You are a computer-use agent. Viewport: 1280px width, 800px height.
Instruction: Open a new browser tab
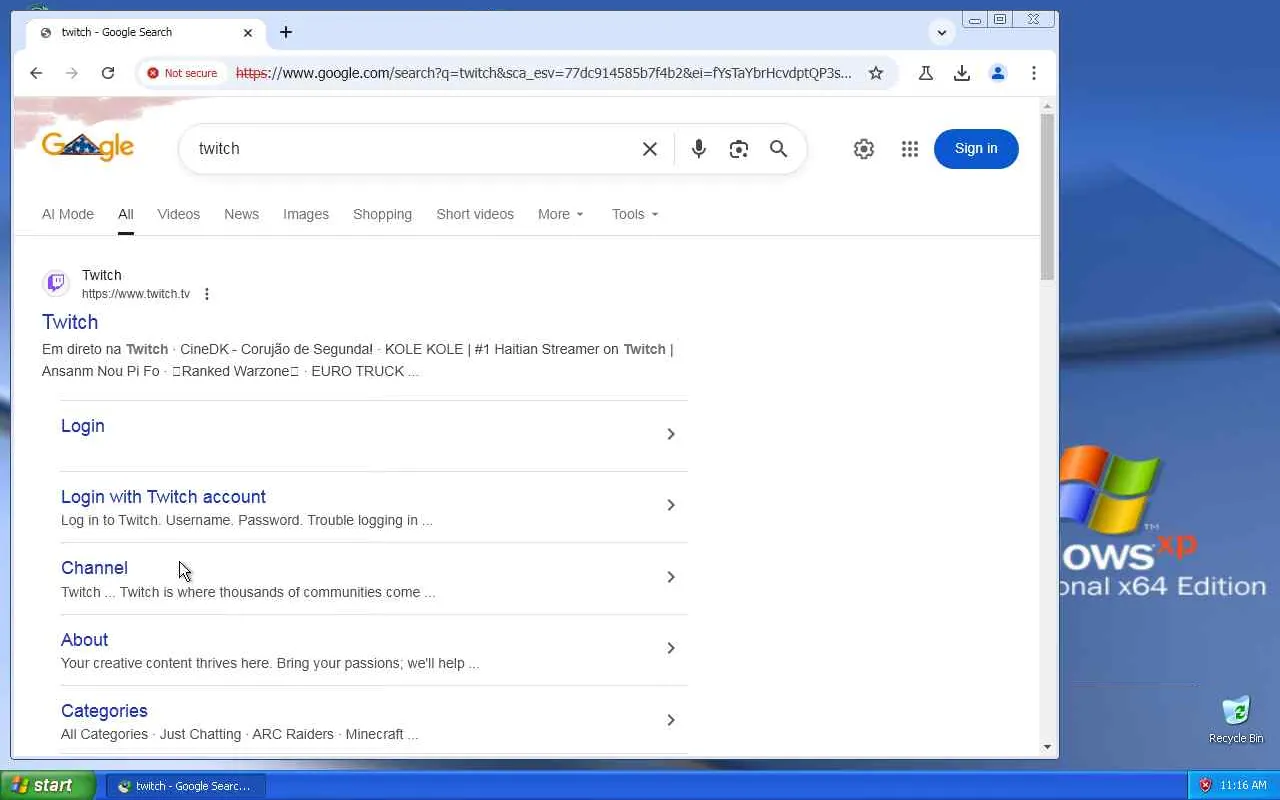286,32
